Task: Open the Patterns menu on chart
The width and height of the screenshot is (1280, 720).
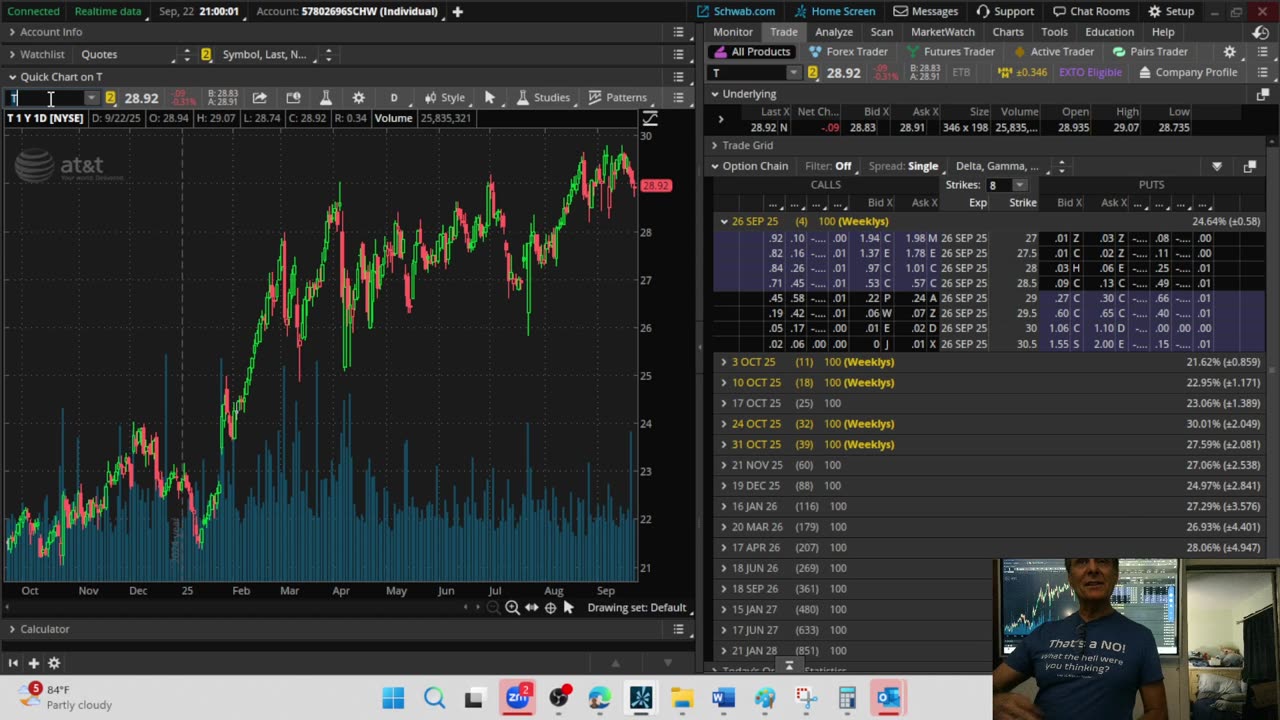Action: click(618, 97)
